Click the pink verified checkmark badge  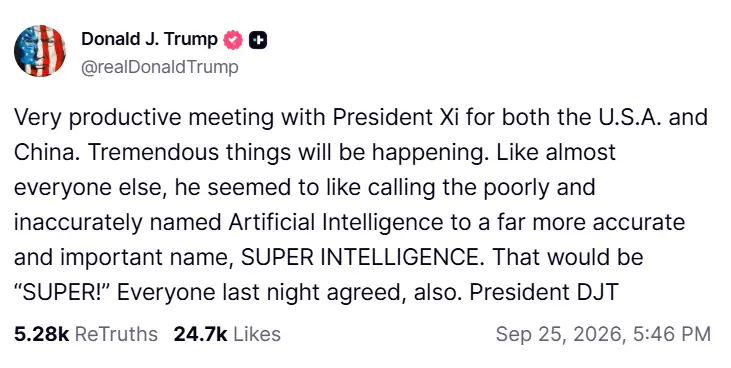233,40
